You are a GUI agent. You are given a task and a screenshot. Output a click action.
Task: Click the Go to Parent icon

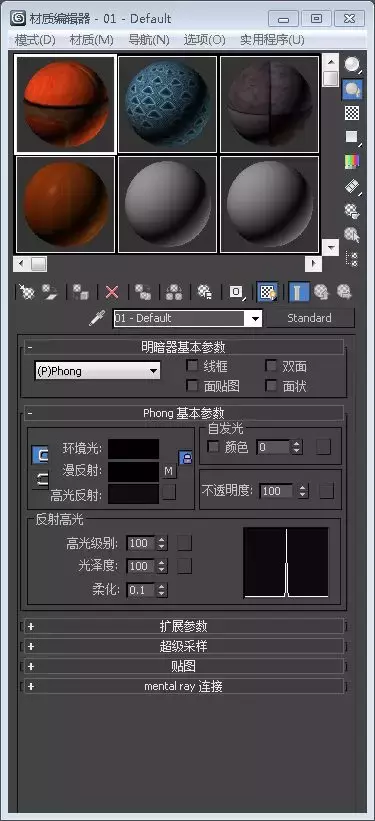click(x=322, y=292)
